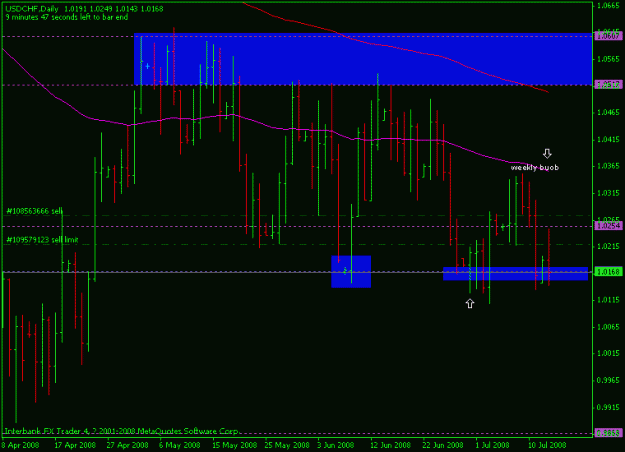Click the 0.9965 price axis label
This screenshot has height=452, width=625.
tap(608, 380)
